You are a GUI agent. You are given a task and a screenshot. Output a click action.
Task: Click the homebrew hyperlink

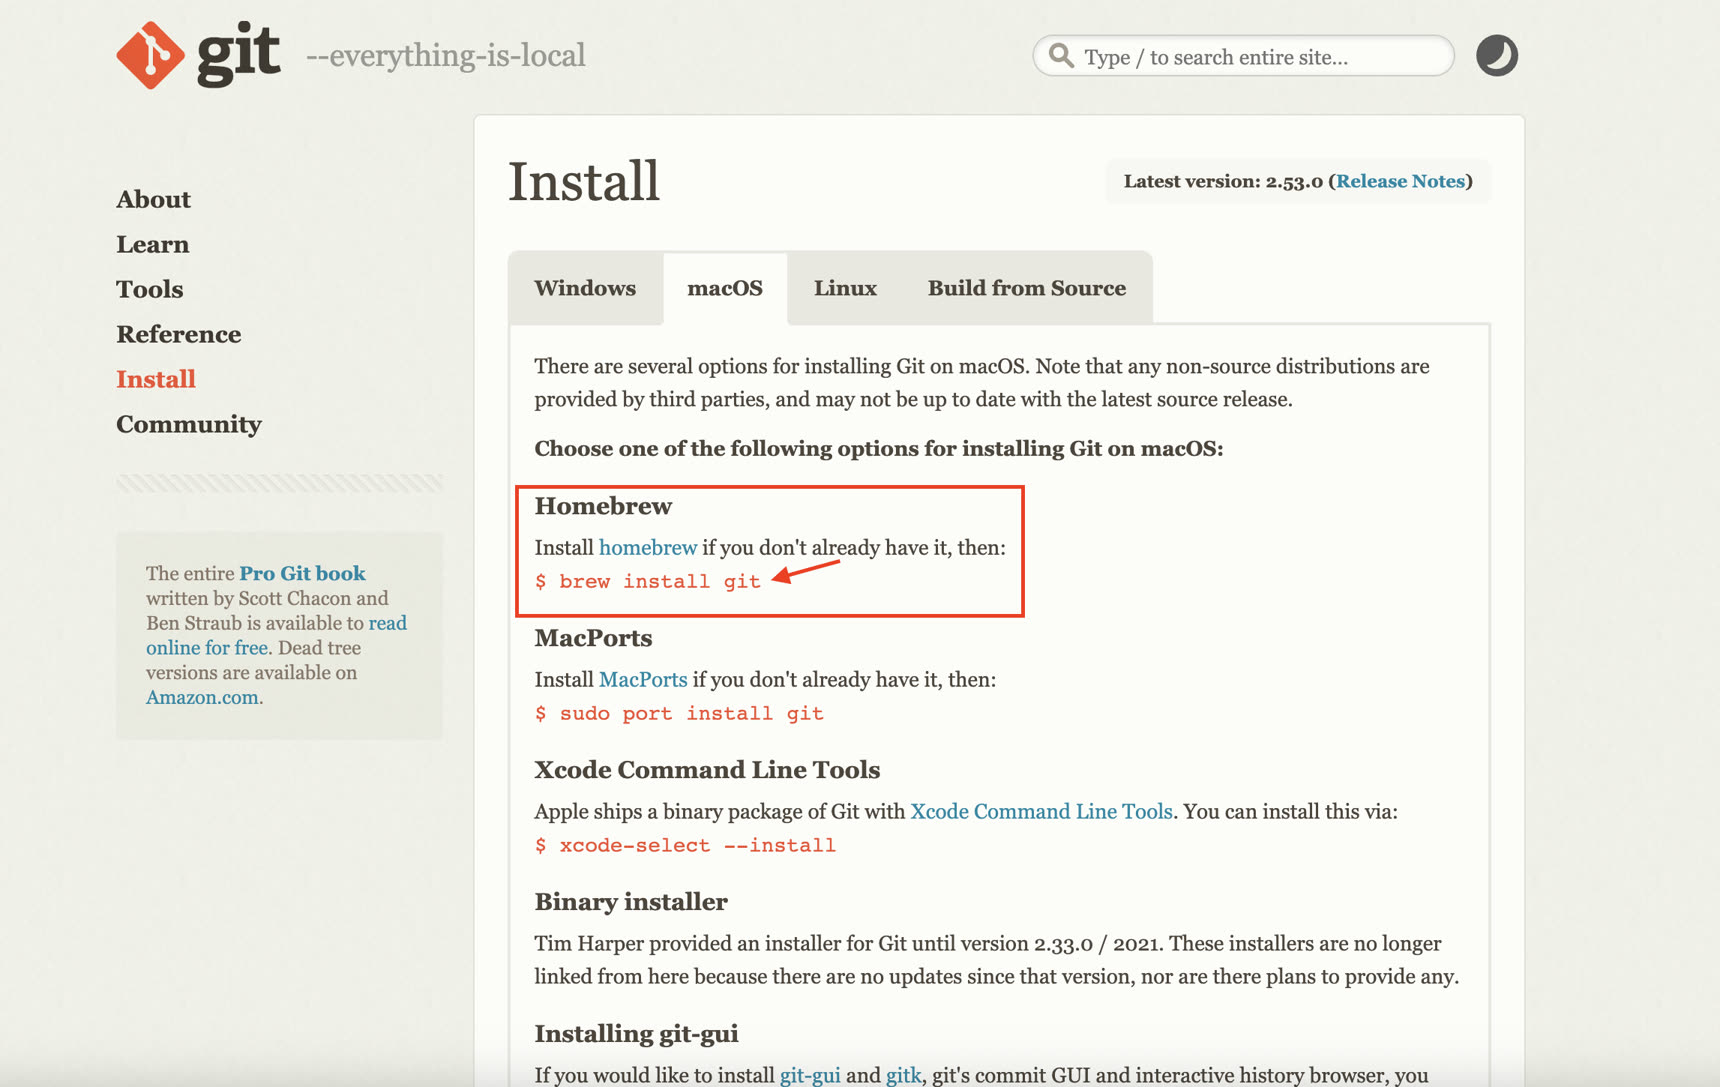coord(648,547)
